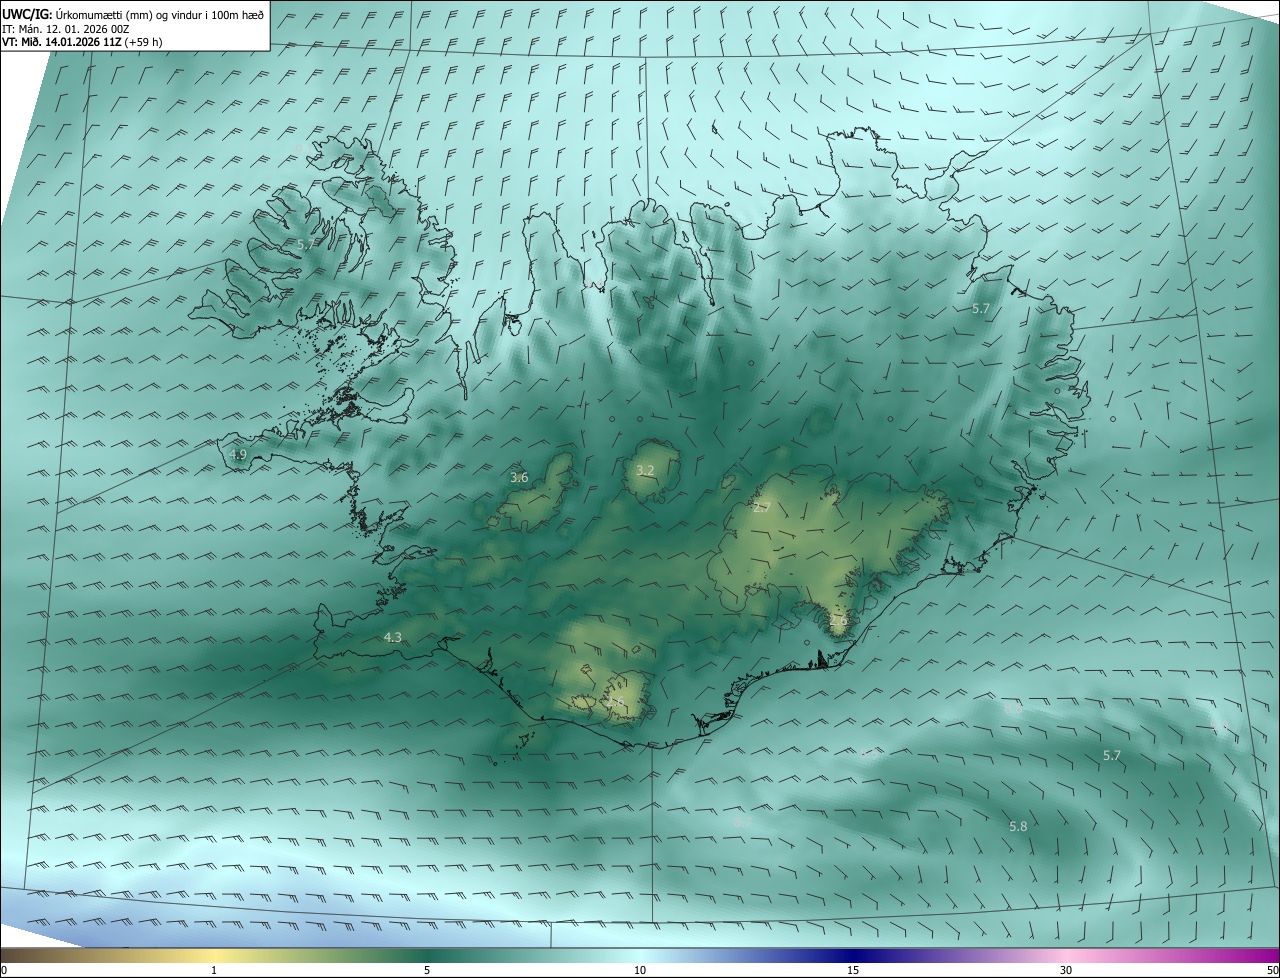The height and width of the screenshot is (978, 1280).
Task: Select the 3.6 value on Langjökull glacier
Action: point(519,478)
